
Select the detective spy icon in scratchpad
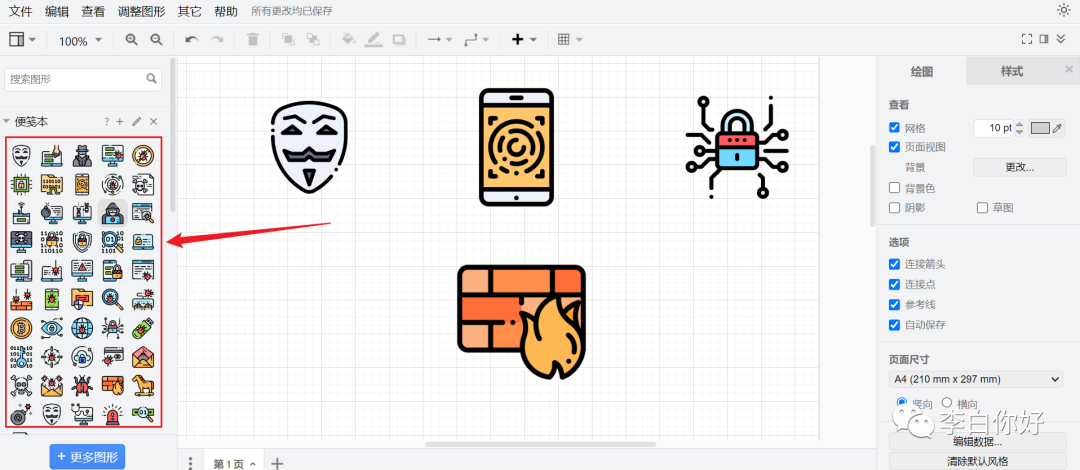(x=82, y=155)
